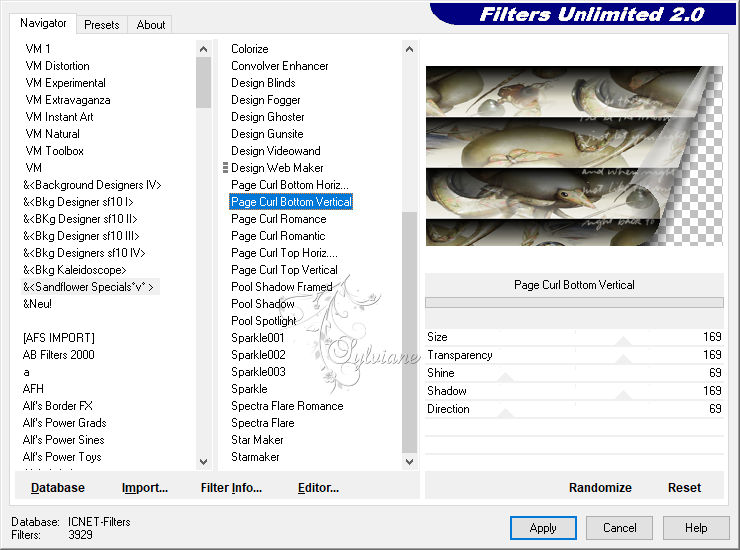Select VM Extravaganza category
This screenshot has width=740, height=550.
tap(67, 100)
